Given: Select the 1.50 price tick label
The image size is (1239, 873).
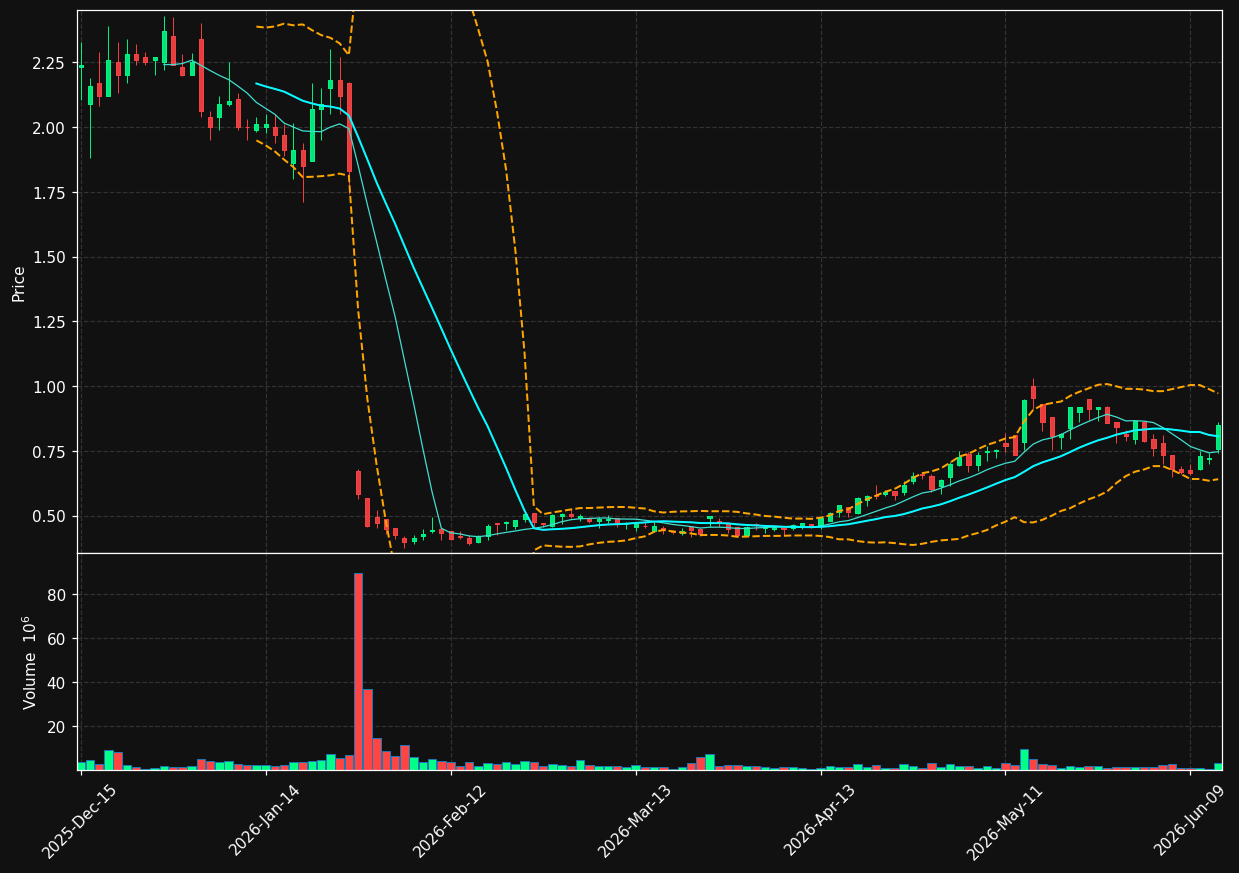Looking at the screenshot, I should 50,258.
